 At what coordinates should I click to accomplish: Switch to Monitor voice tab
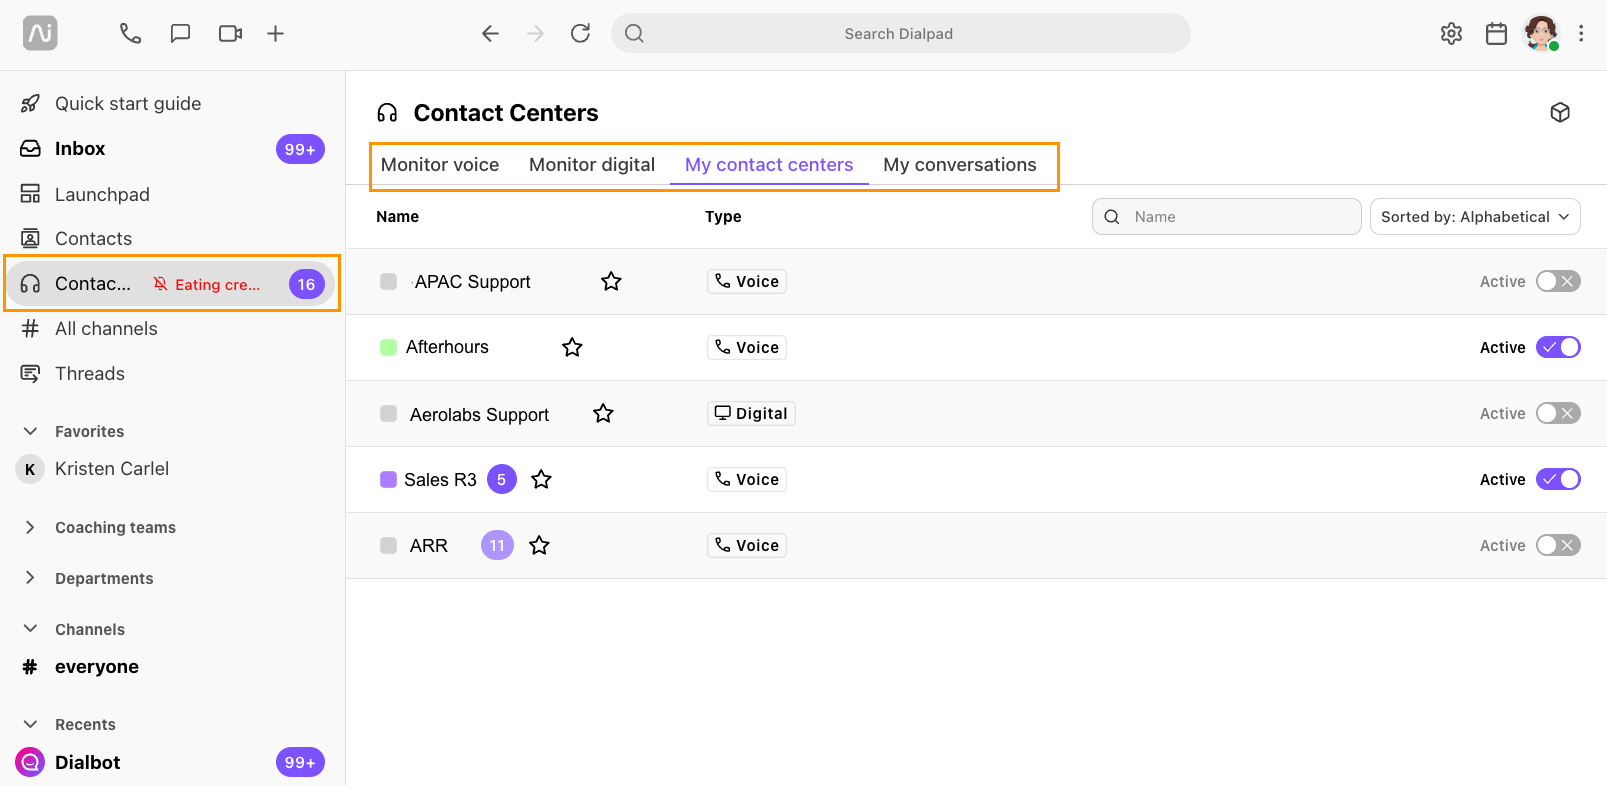click(440, 165)
